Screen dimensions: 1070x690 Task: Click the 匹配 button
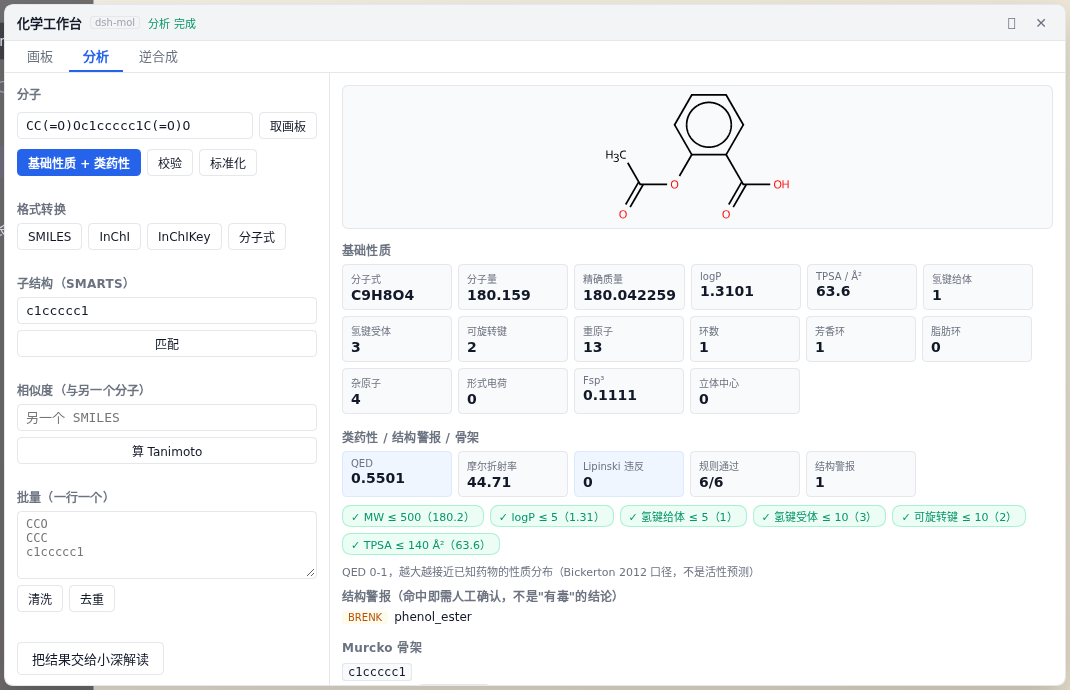click(x=167, y=344)
